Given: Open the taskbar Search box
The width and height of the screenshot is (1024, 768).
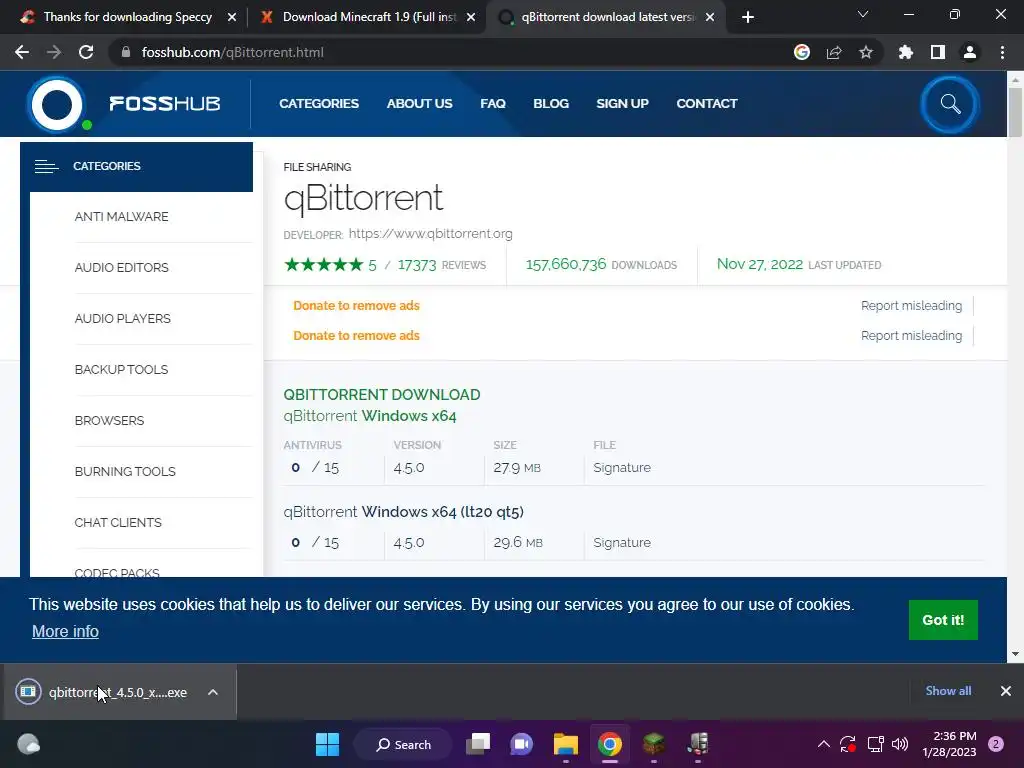Looking at the screenshot, I should coord(404,744).
